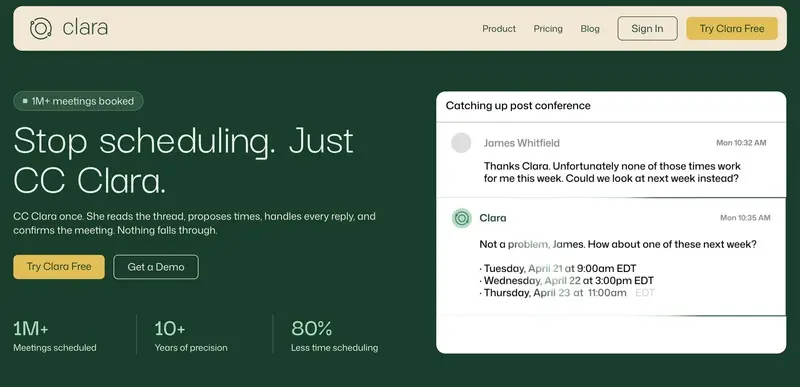Click the Mon 10:32 AM timestamp
The image size is (800, 387).
click(741, 143)
